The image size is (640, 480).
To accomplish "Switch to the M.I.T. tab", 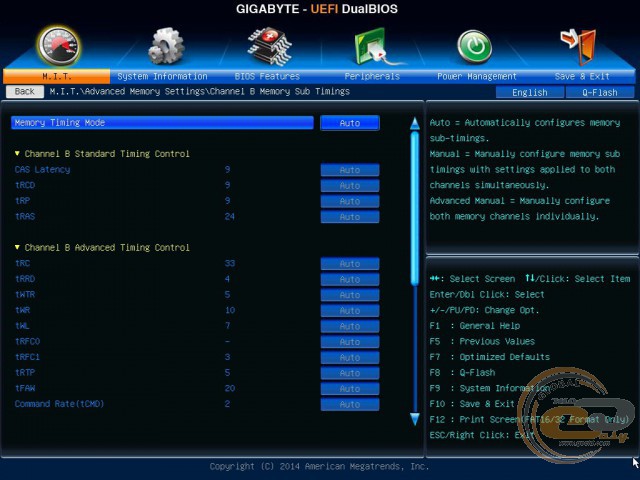I will 57,76.
